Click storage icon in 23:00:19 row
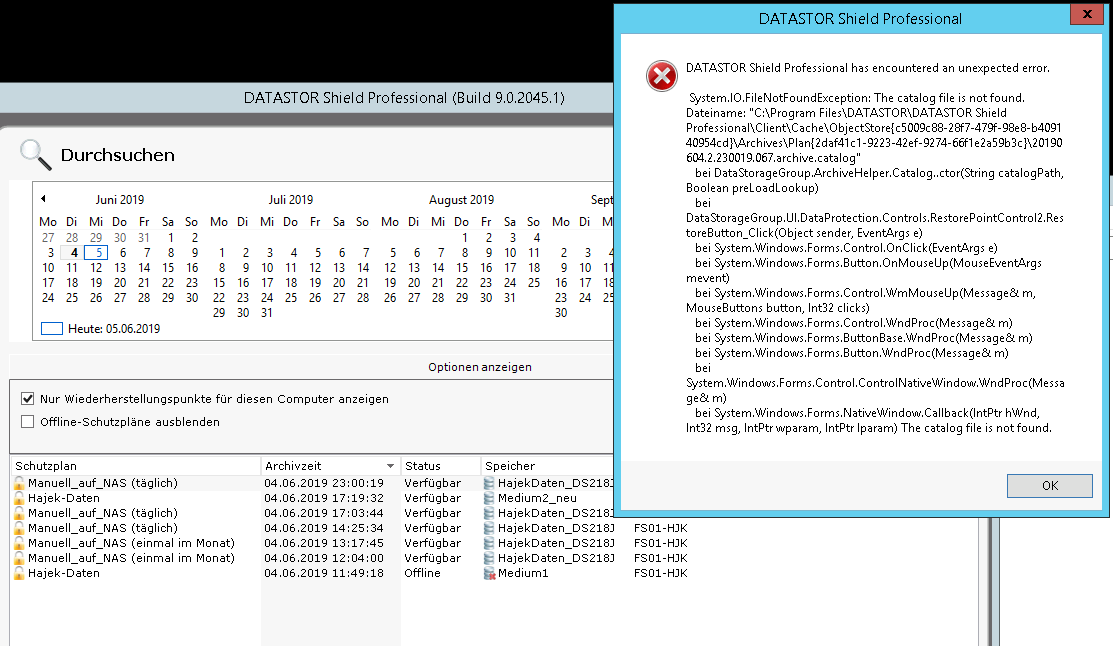The image size is (1113, 646). [489, 483]
